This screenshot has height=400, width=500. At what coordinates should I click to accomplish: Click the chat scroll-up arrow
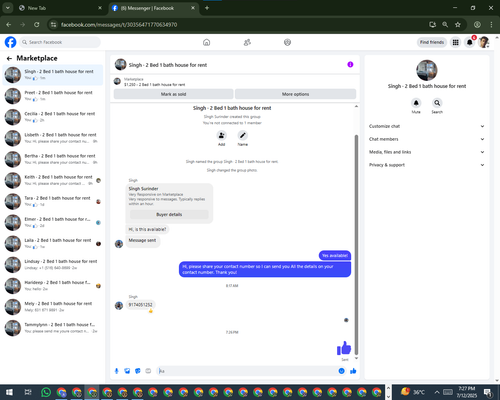[356, 106]
